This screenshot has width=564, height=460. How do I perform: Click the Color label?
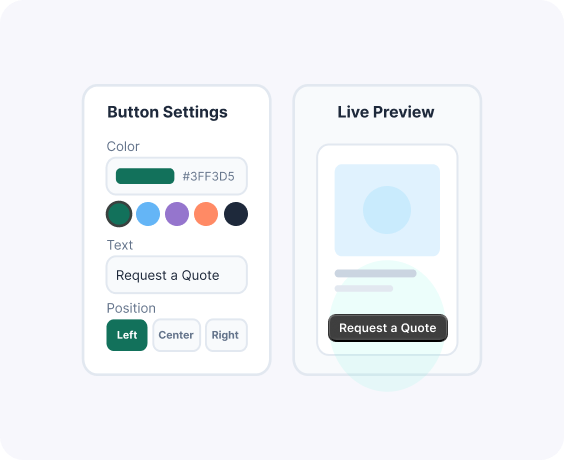pyautogui.click(x=123, y=146)
